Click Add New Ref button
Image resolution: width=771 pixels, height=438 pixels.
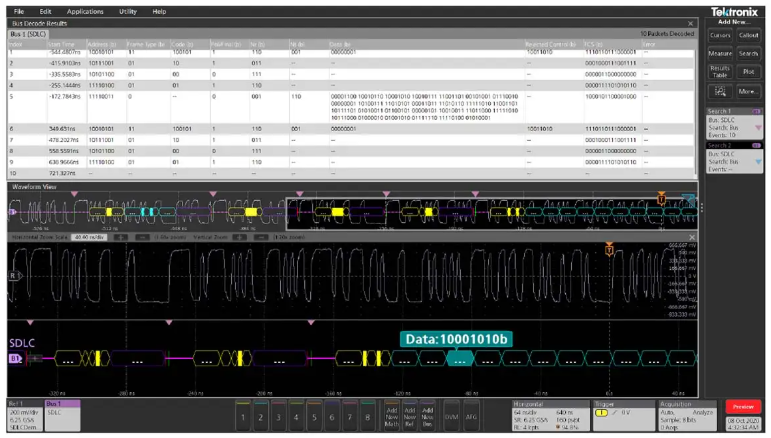pos(410,417)
